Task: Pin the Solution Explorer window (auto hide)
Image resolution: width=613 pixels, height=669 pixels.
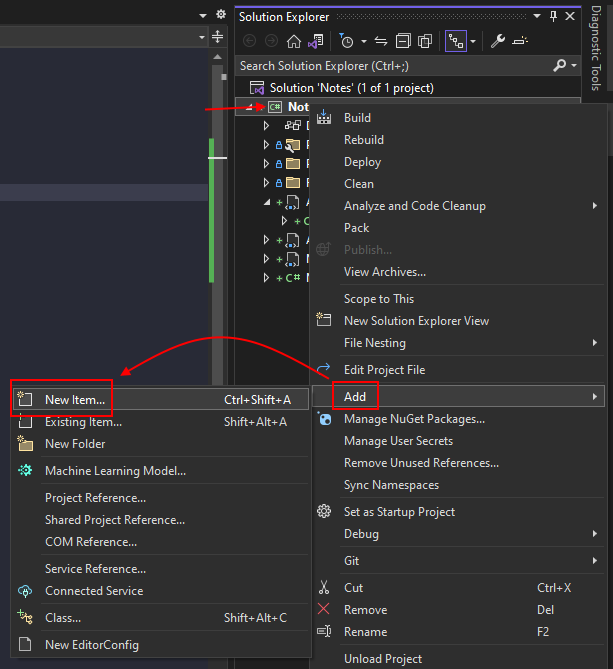Action: 553,17
